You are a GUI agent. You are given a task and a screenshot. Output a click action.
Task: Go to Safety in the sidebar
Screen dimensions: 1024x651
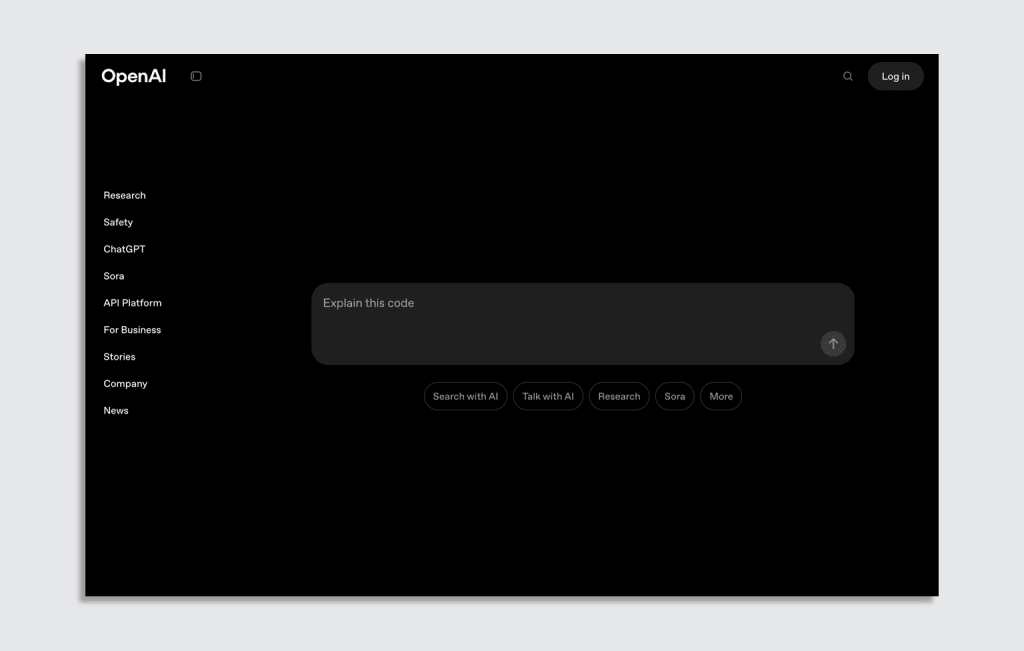118,223
